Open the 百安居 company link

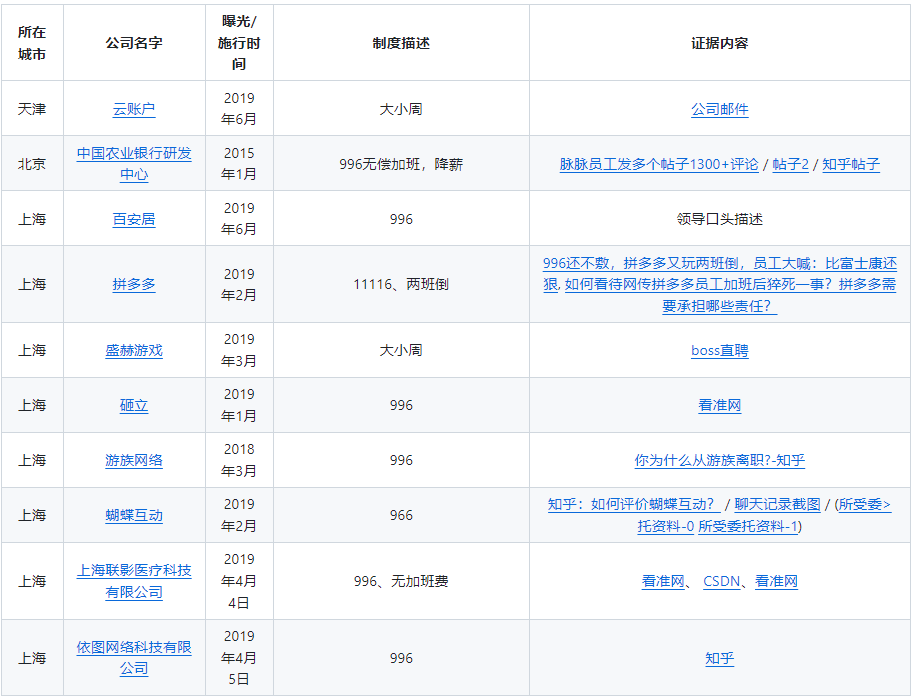click(134, 219)
